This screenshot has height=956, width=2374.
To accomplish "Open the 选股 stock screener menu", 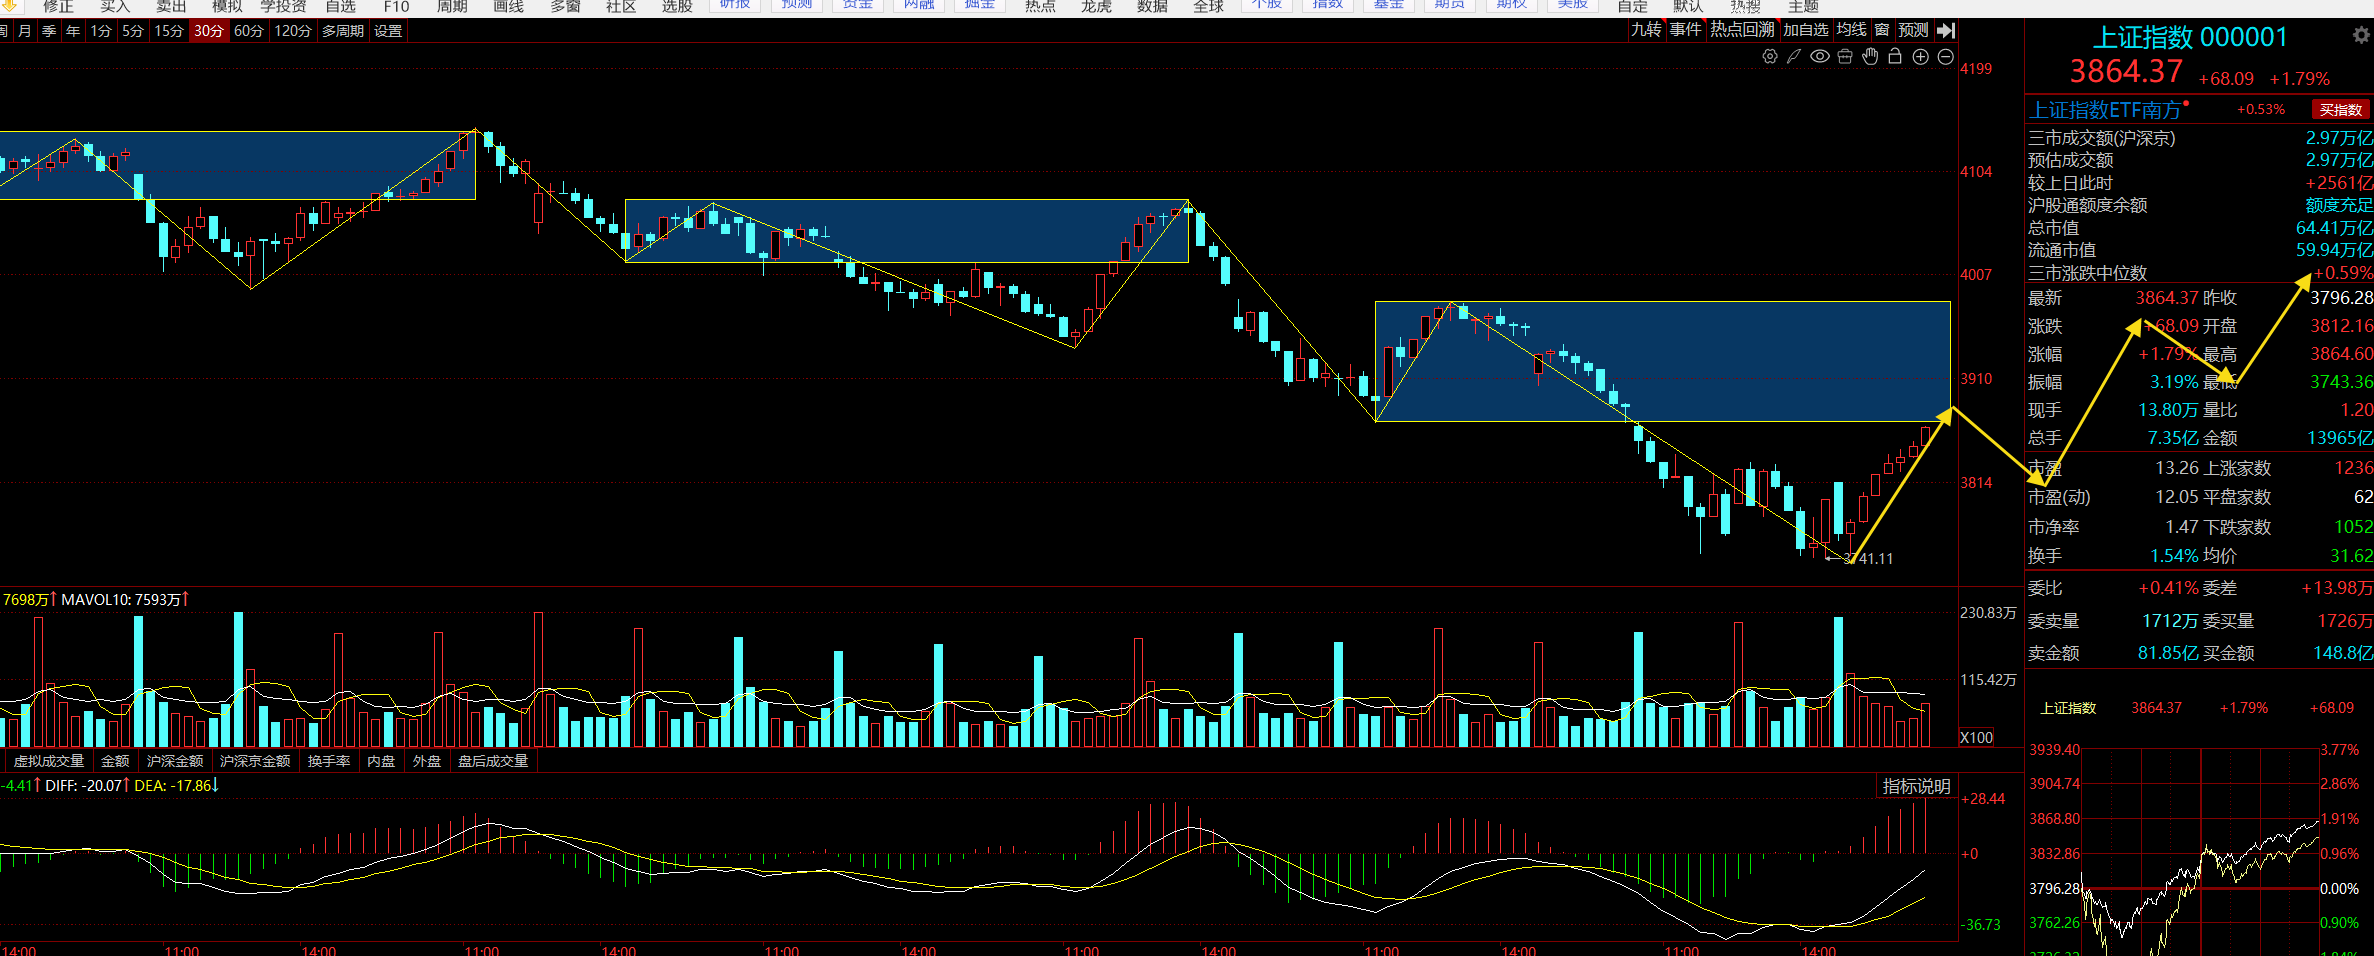I will pyautogui.click(x=677, y=7).
